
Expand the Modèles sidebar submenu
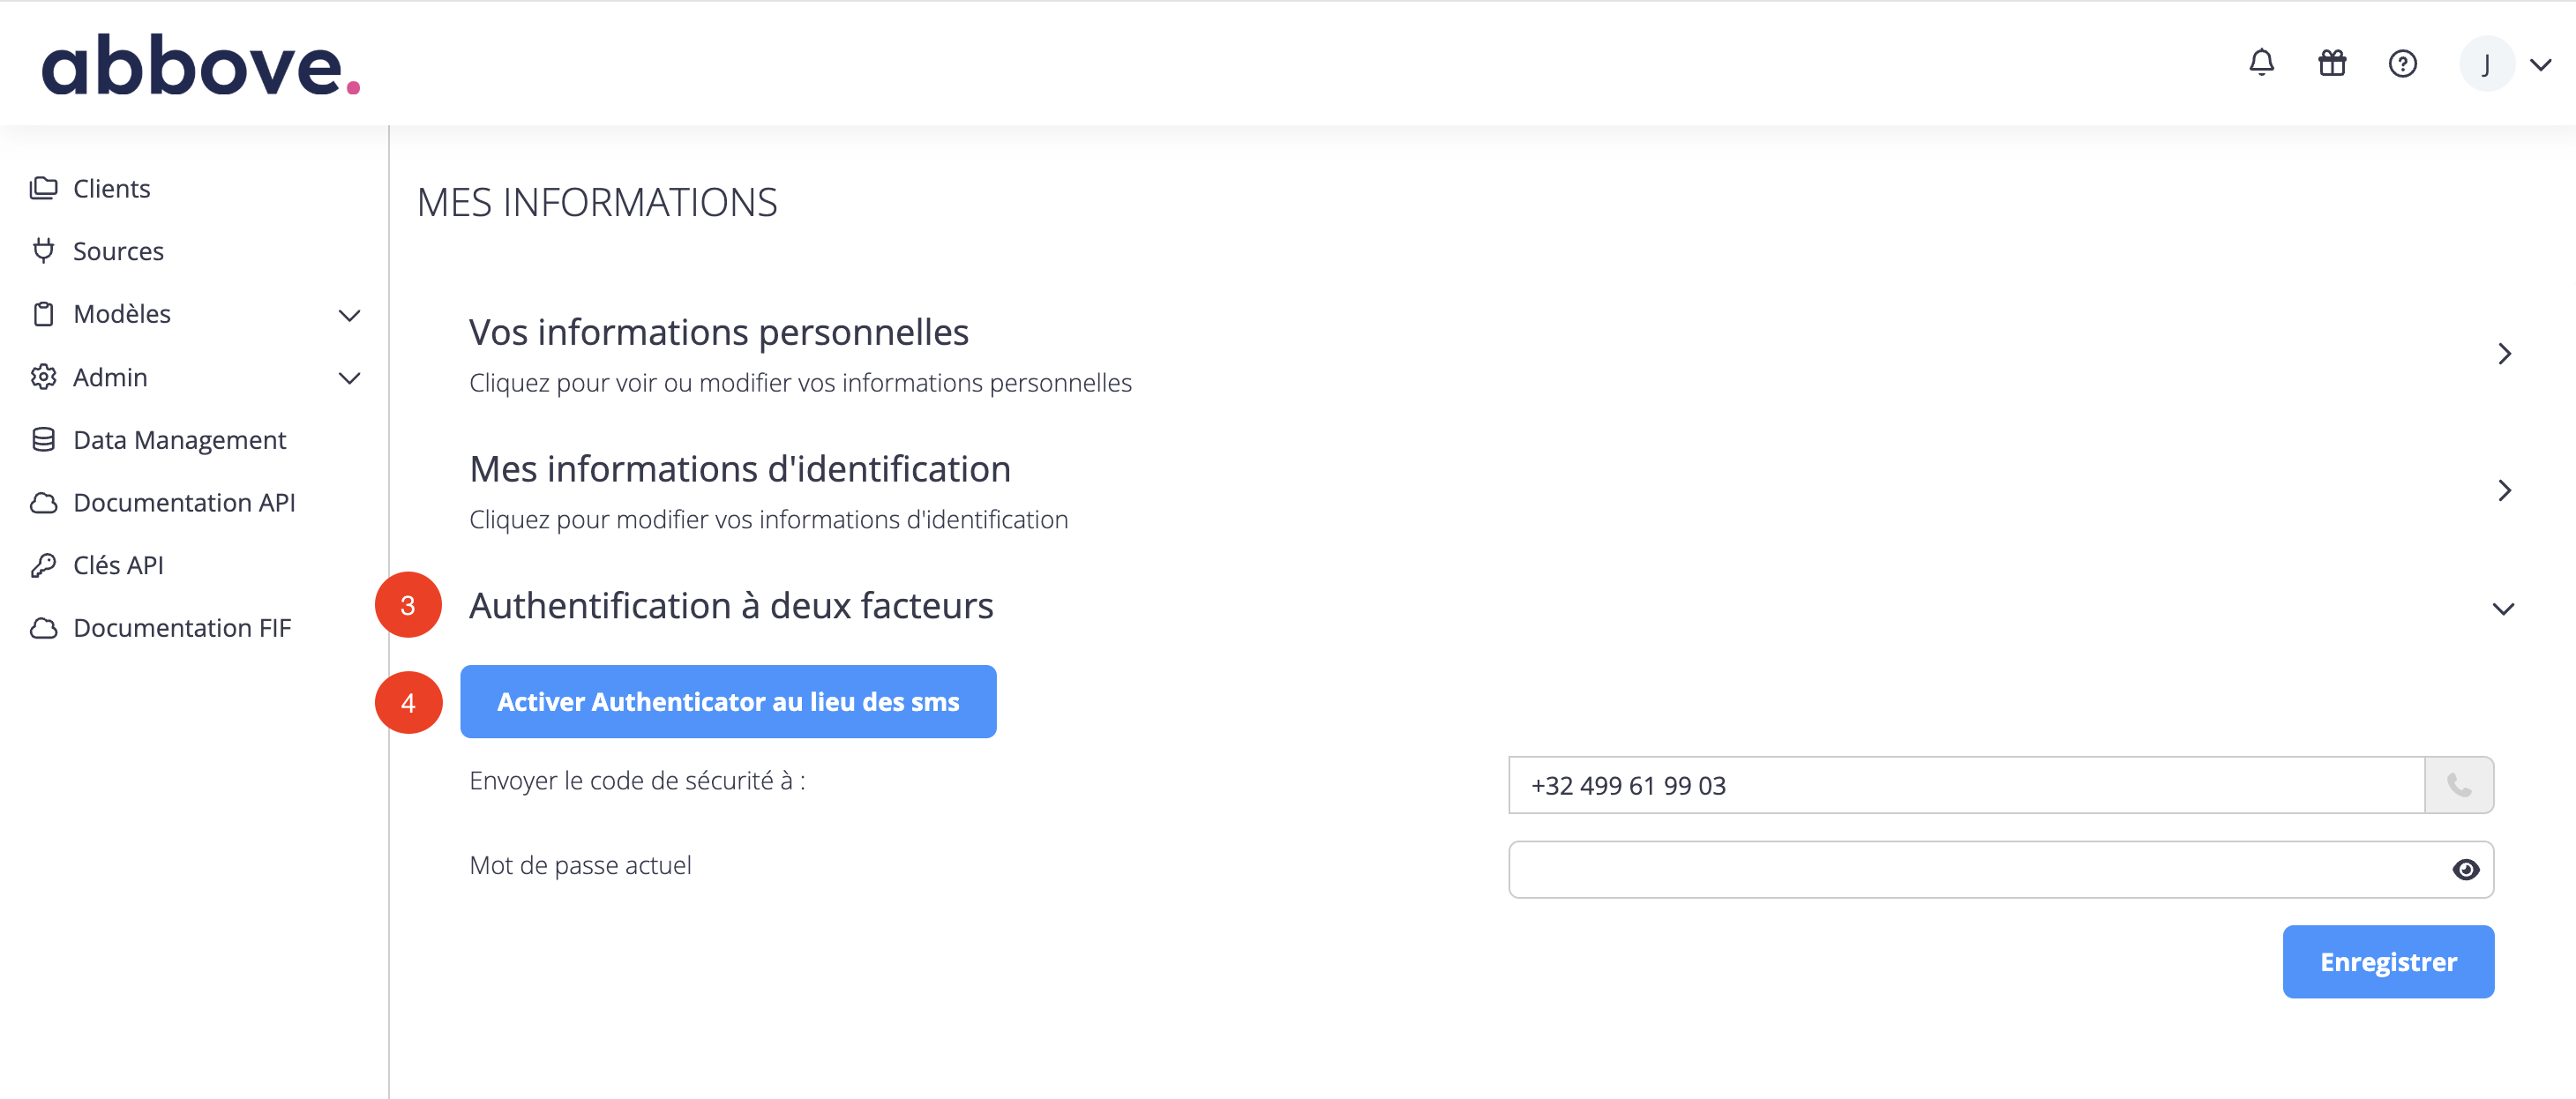point(349,315)
